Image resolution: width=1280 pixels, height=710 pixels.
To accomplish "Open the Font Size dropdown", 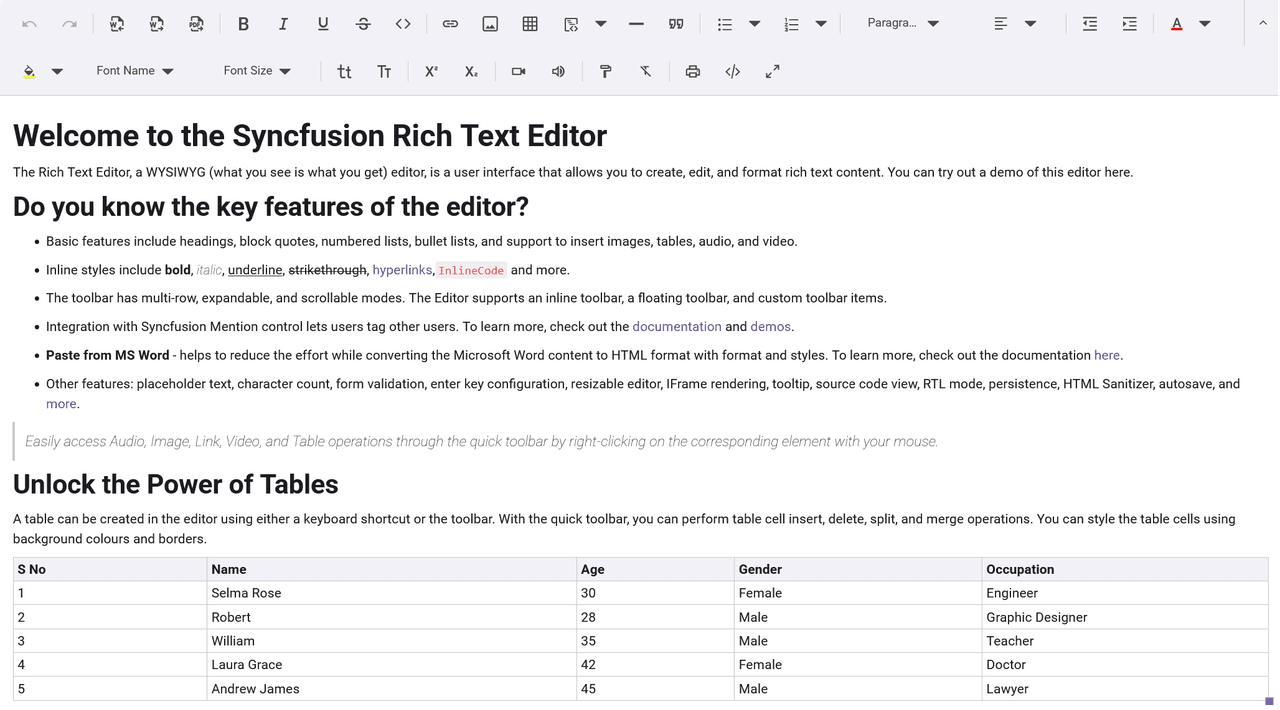I will [x=257, y=71].
